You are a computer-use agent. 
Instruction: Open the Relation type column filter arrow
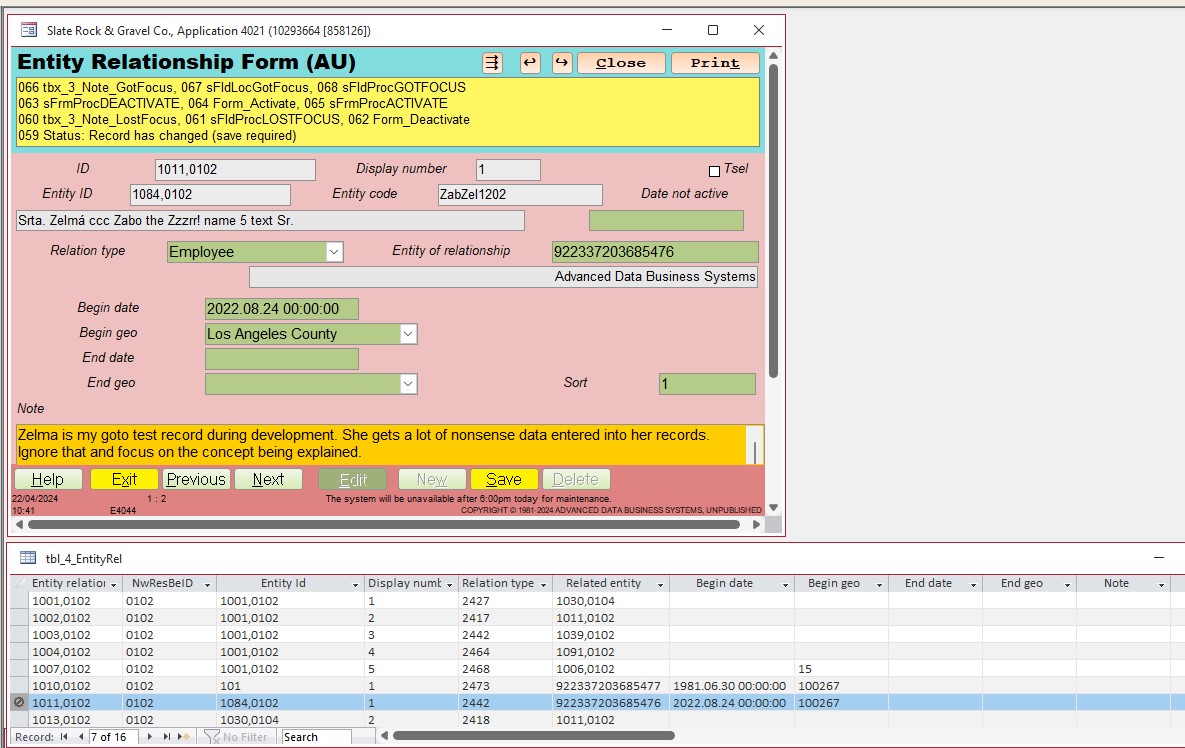point(544,584)
